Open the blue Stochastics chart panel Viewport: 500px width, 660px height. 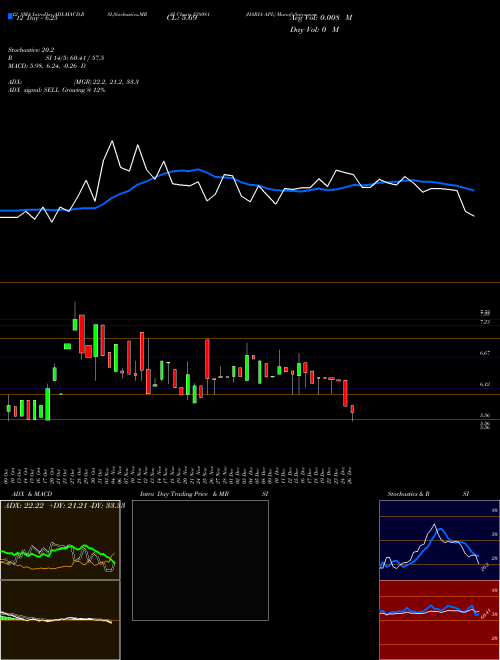tap(439, 540)
